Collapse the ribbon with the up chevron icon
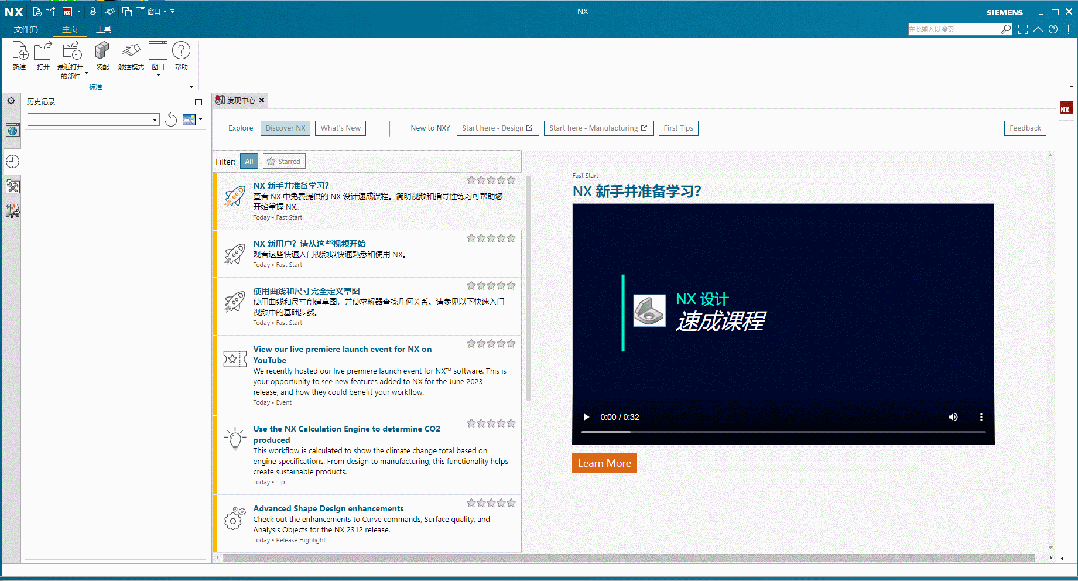1078x581 pixels. (1038, 29)
